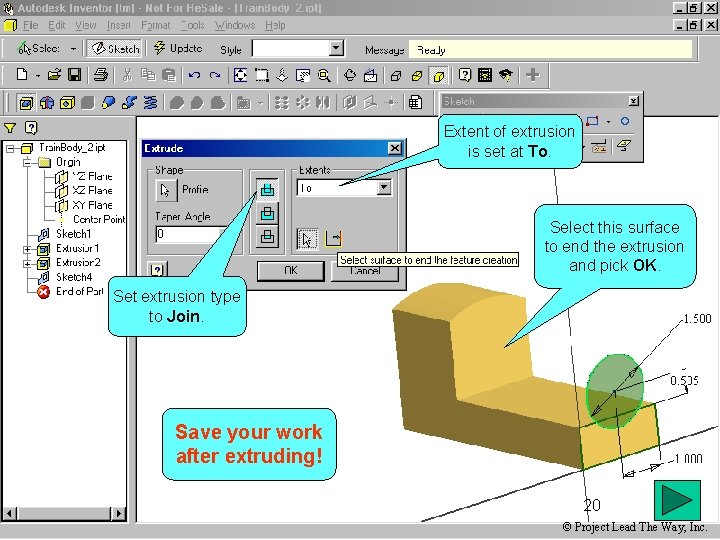Collapse the TrainBody_2.ipt tree node

(x=10, y=148)
